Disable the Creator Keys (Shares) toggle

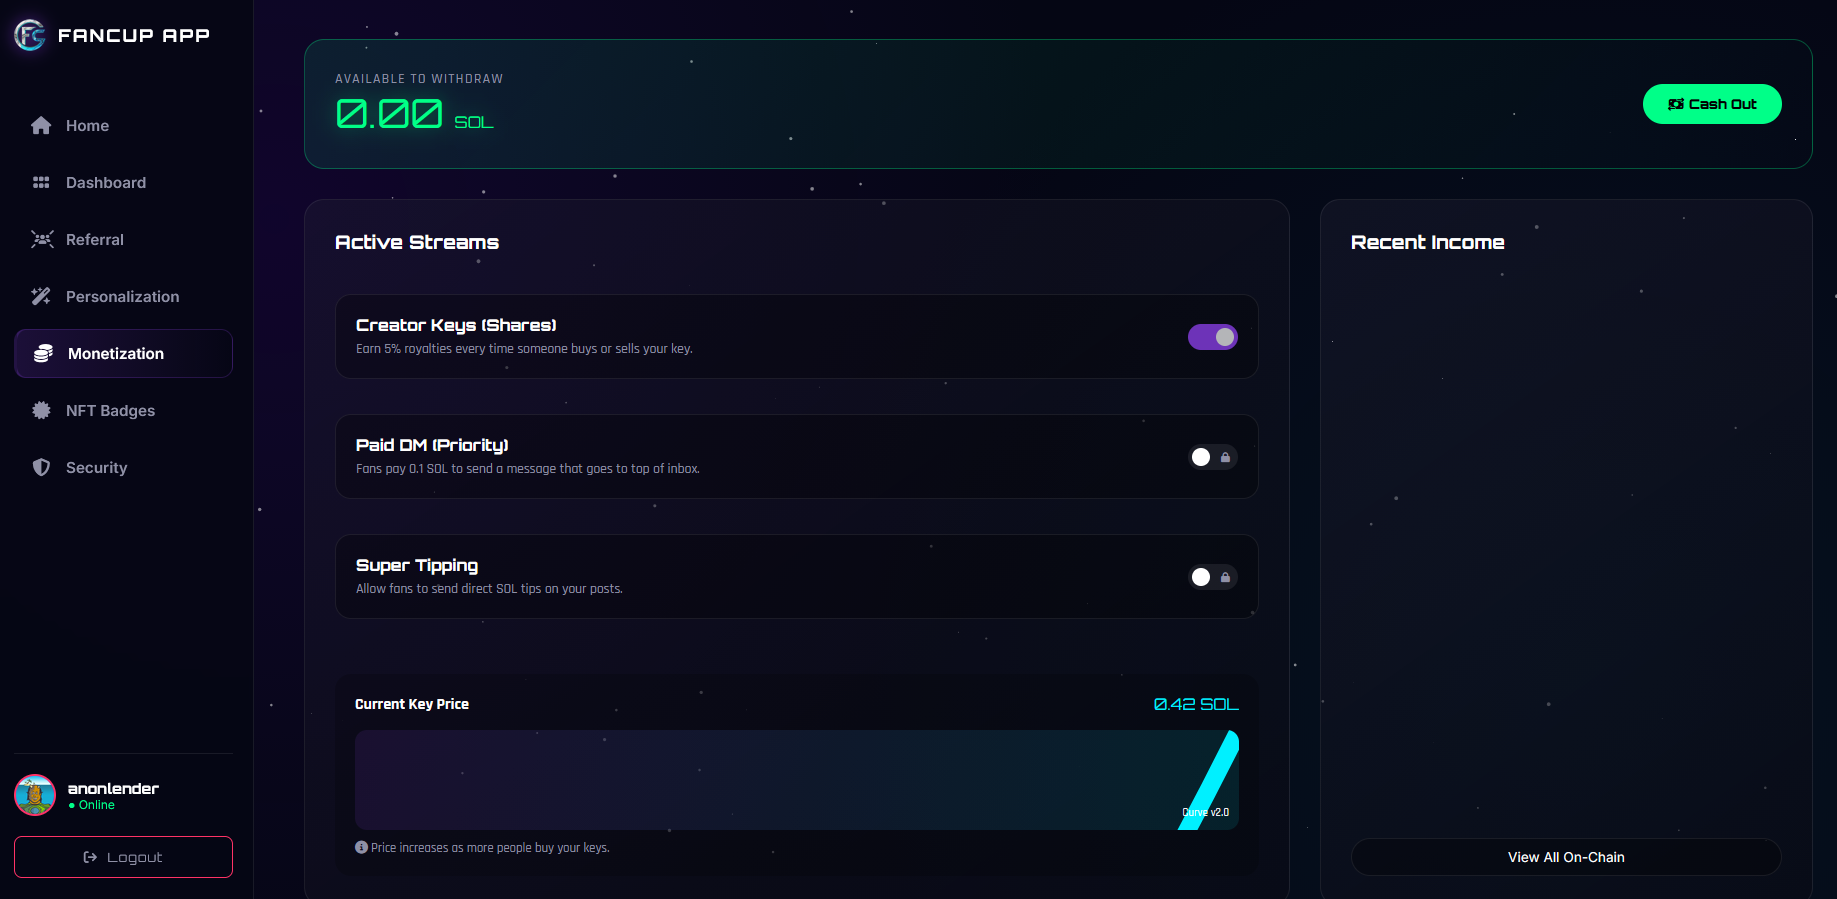1212,337
